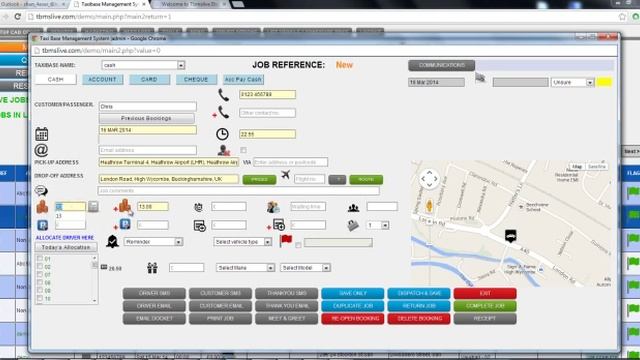This screenshot has height=360, width=640.
Task: Click the reminder bell with checkmark icon
Action: [x=112, y=241]
